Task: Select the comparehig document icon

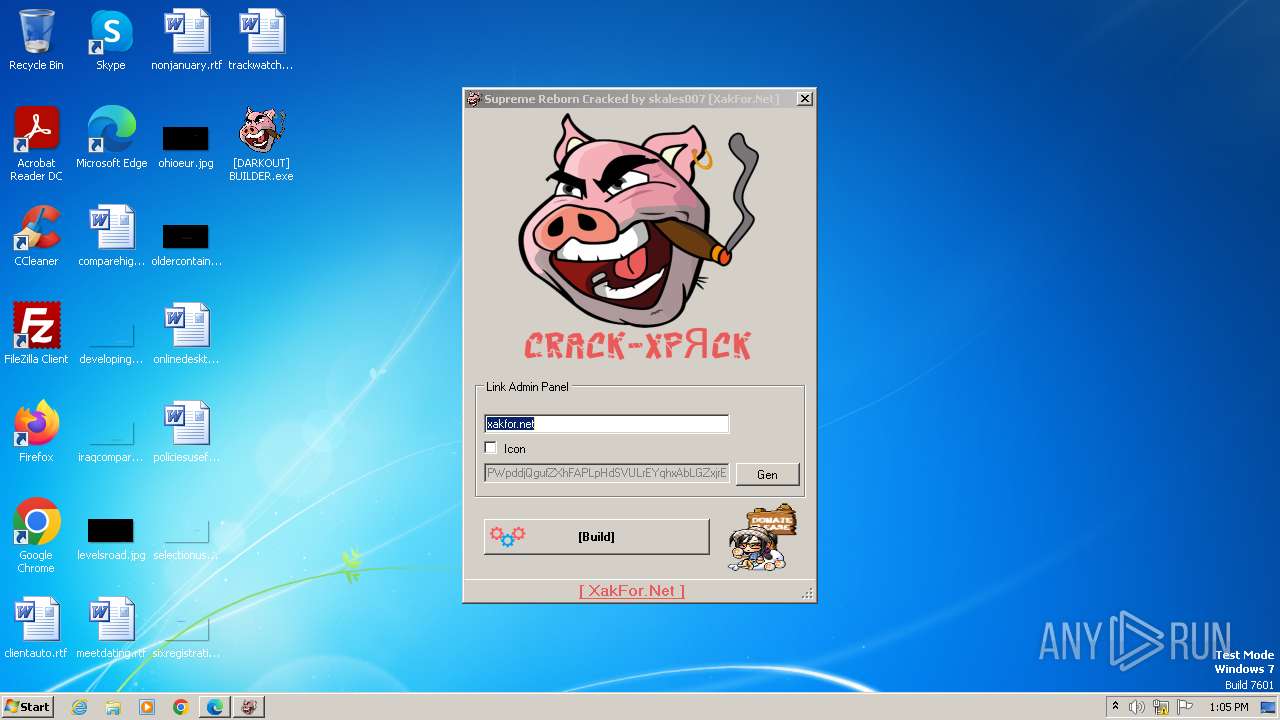Action: tap(111, 236)
